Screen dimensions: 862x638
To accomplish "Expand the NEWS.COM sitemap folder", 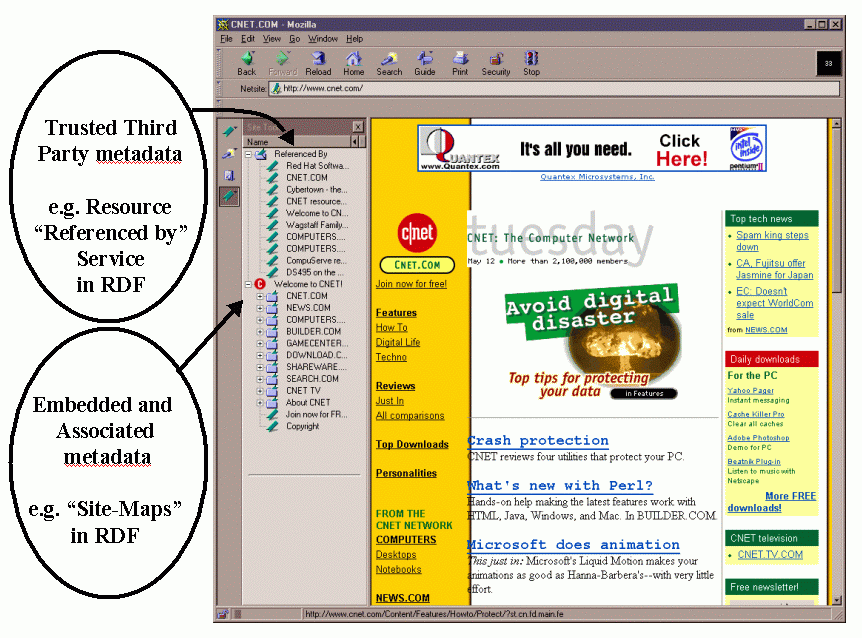I will pyautogui.click(x=260, y=308).
